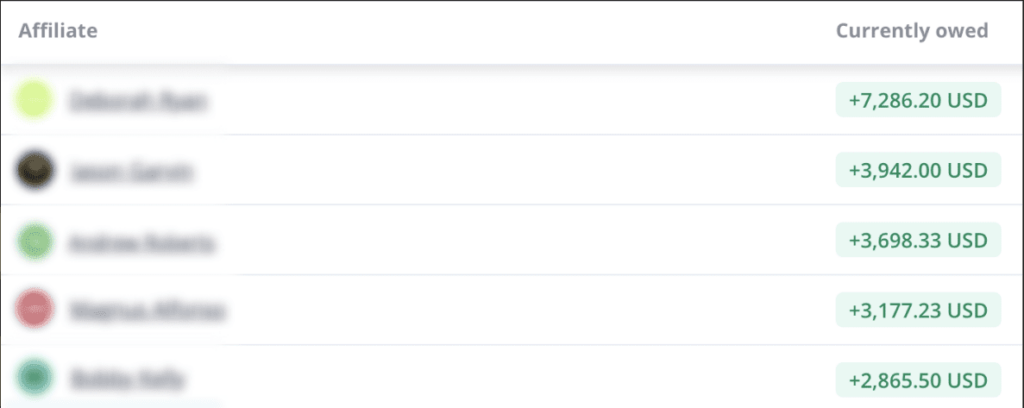Click the +3,177.23 USD owed badge
This screenshot has height=408, width=1024.
pos(918,309)
